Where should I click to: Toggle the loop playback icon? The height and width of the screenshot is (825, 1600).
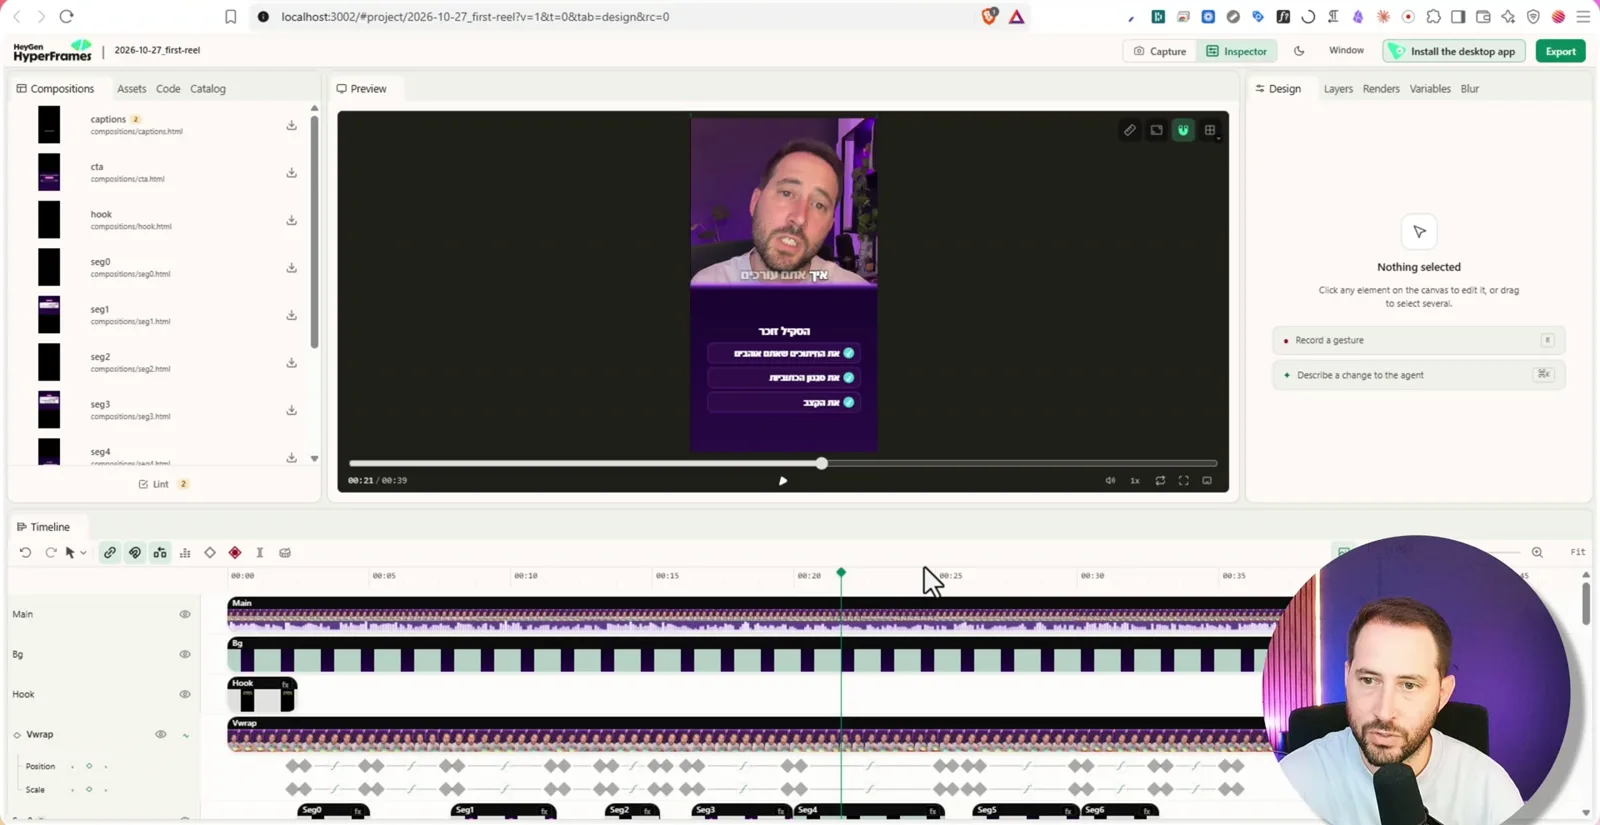tap(1160, 481)
